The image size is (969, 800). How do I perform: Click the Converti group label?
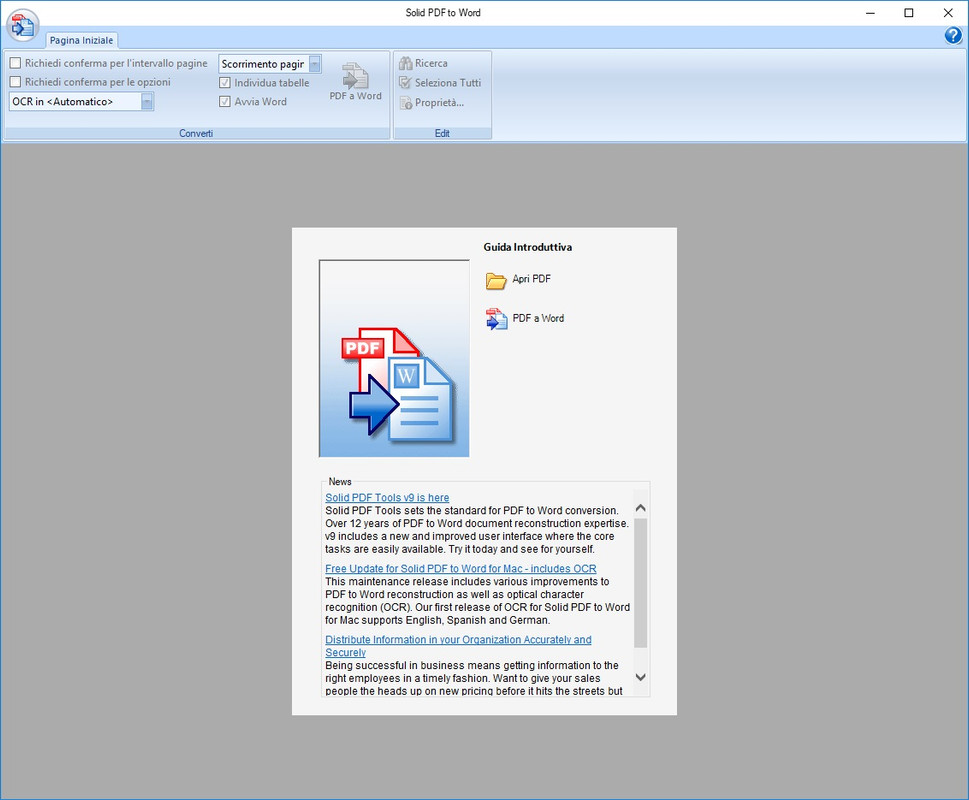196,133
